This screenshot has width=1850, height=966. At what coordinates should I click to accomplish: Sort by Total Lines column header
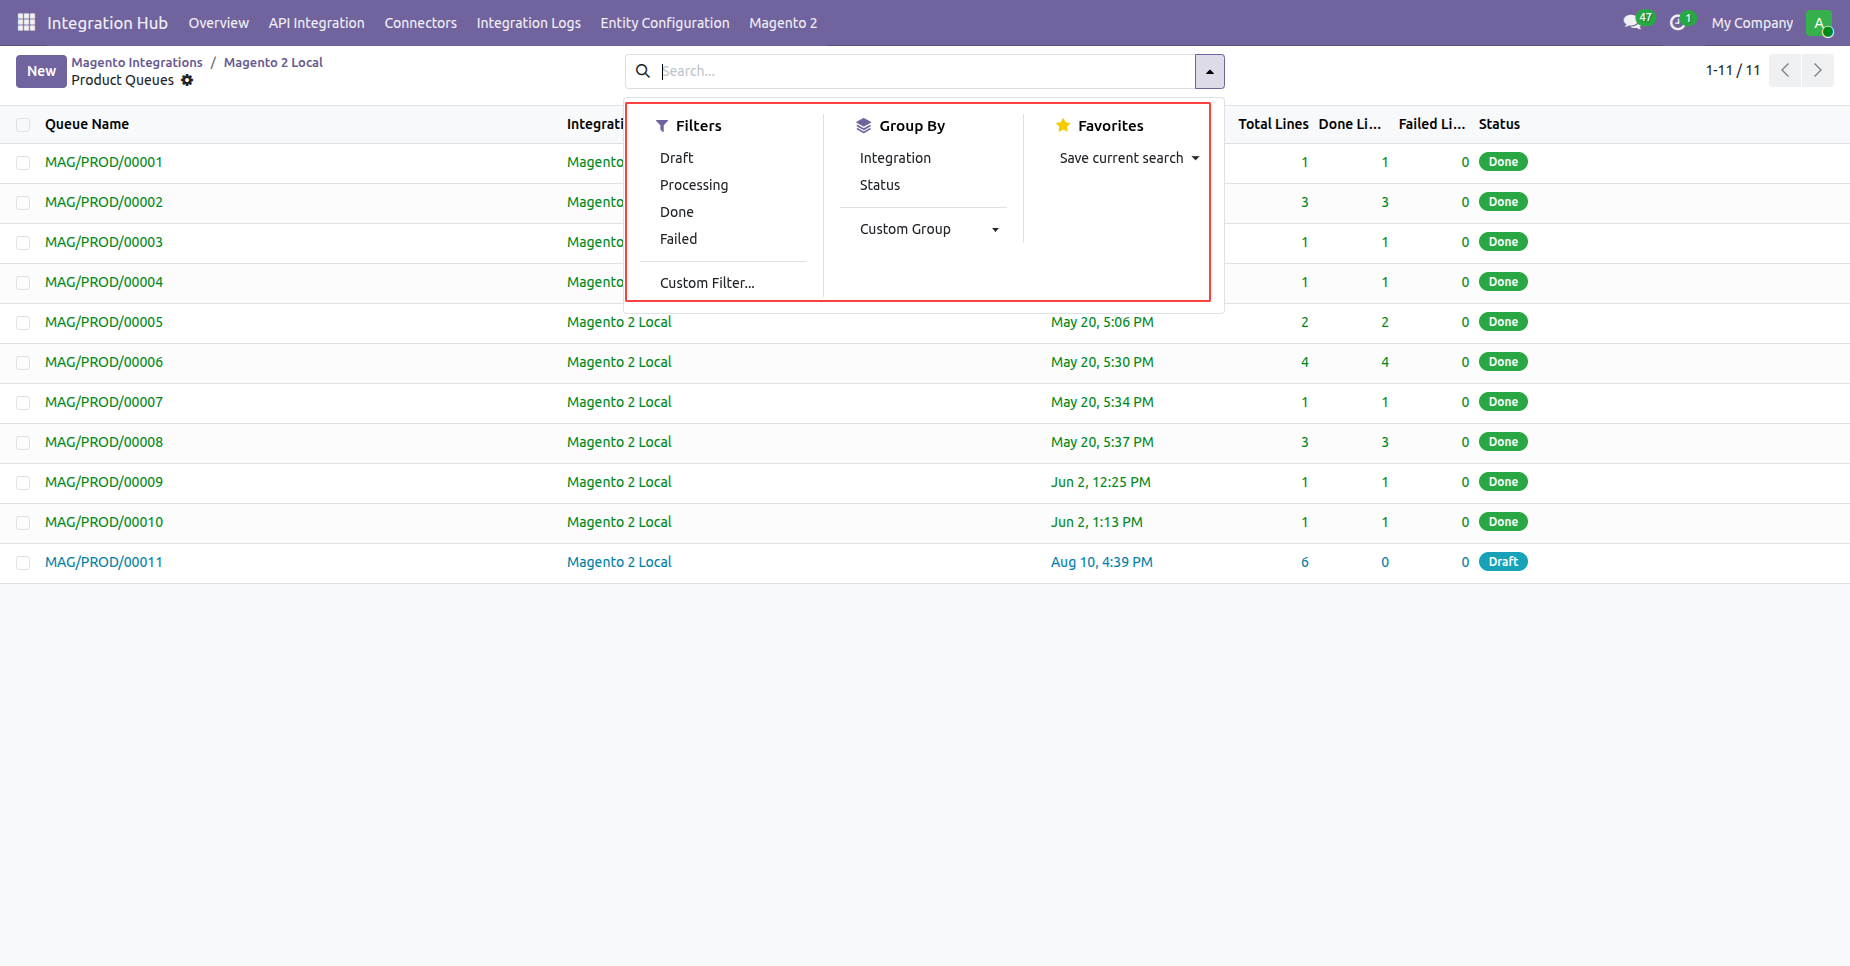pos(1273,124)
